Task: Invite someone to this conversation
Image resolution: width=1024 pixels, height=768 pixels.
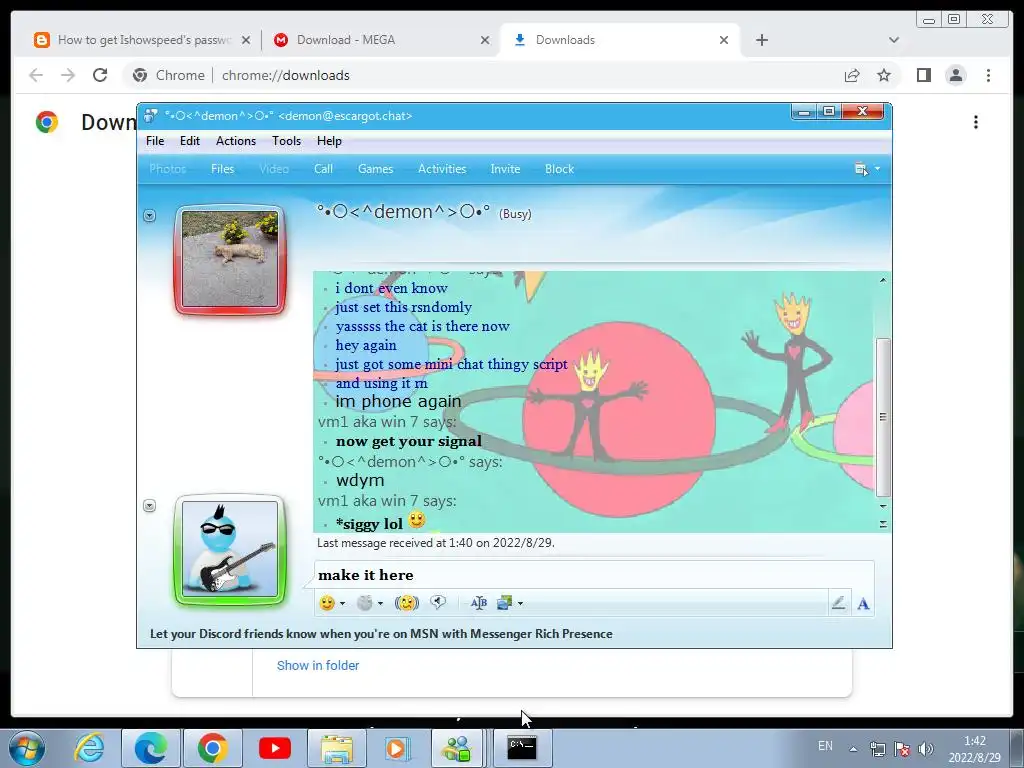Action: point(505,169)
